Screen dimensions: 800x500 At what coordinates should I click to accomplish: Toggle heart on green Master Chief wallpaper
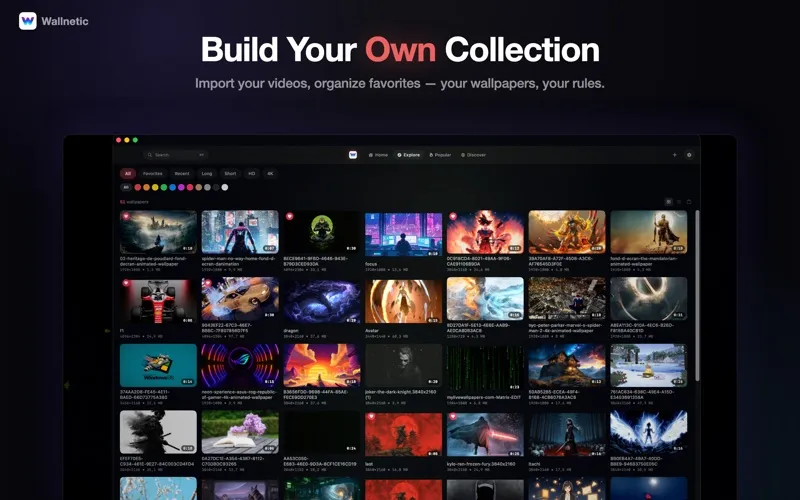point(289,216)
